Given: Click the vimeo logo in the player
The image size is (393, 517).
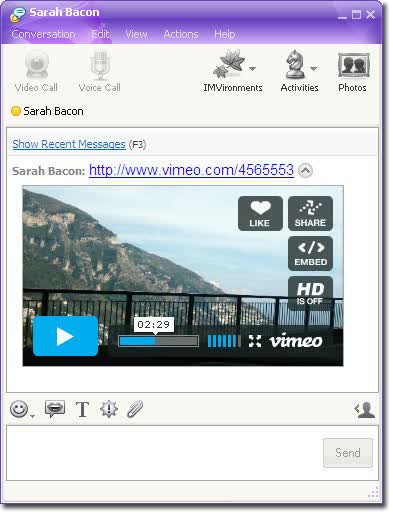Looking at the screenshot, I should (x=296, y=340).
